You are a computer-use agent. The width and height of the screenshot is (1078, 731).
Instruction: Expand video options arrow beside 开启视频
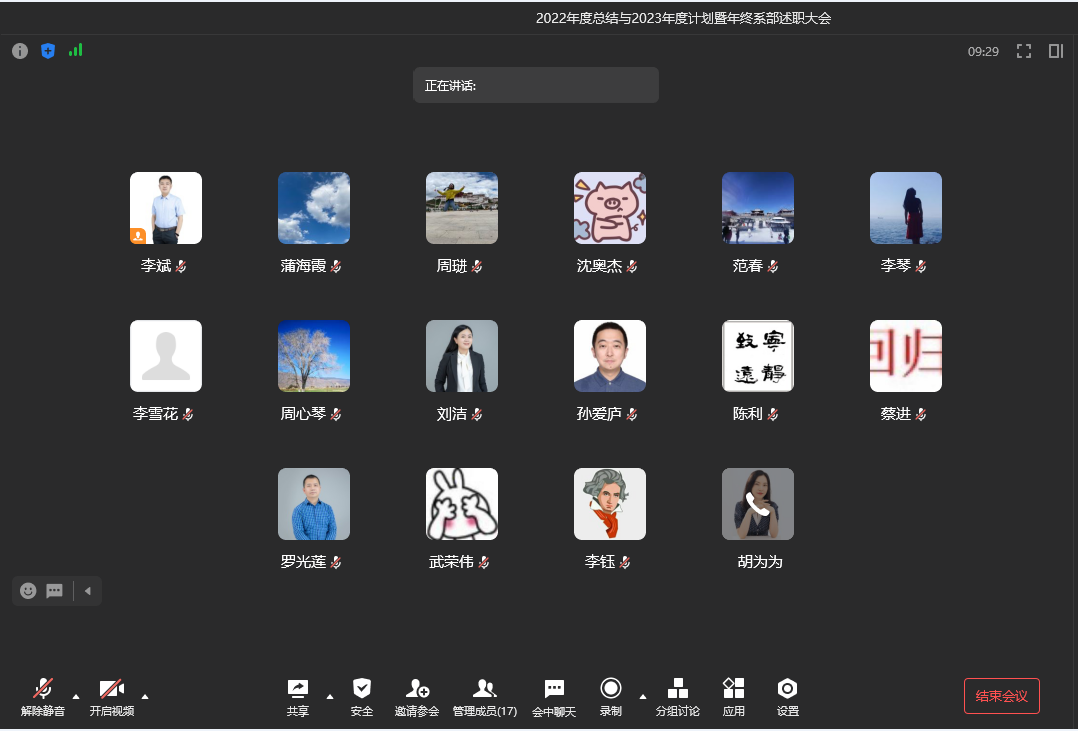pyautogui.click(x=145, y=696)
